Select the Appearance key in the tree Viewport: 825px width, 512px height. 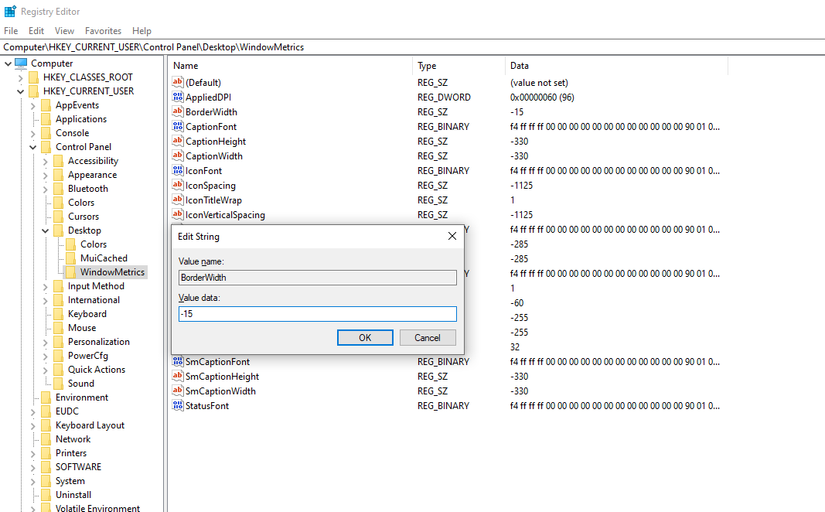(92, 175)
